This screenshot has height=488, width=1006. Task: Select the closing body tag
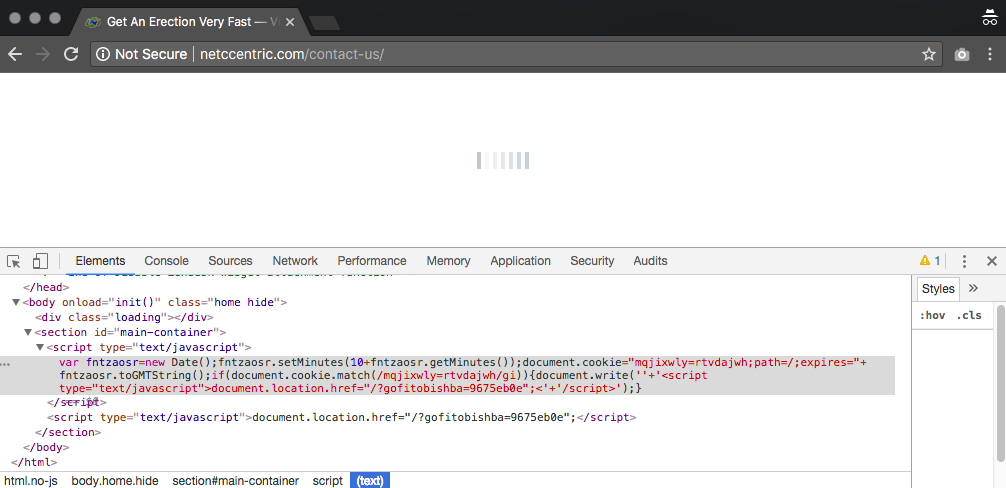(x=46, y=448)
